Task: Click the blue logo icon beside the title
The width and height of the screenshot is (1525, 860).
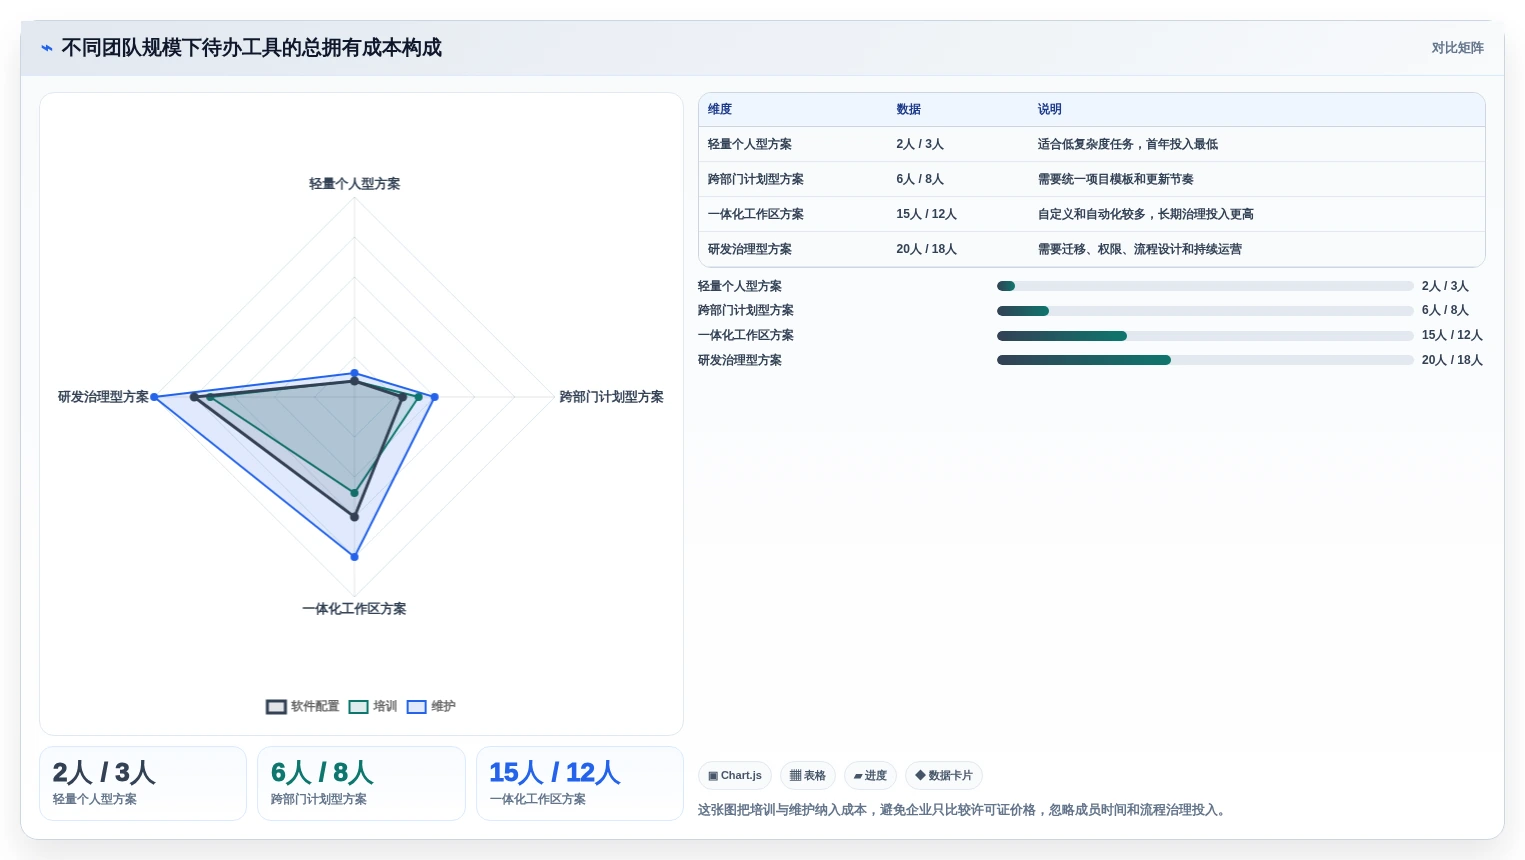Action: (x=47, y=48)
